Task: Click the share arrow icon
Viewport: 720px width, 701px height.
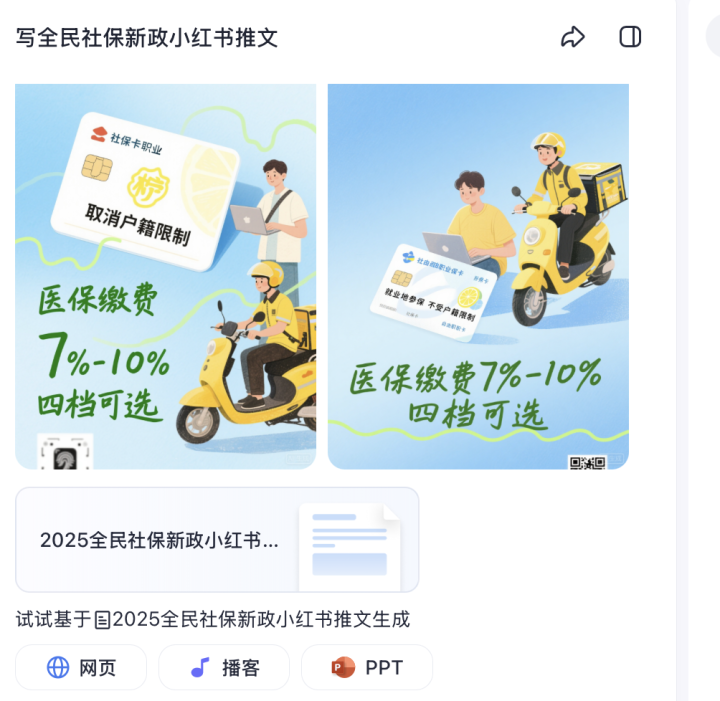Action: tap(573, 37)
